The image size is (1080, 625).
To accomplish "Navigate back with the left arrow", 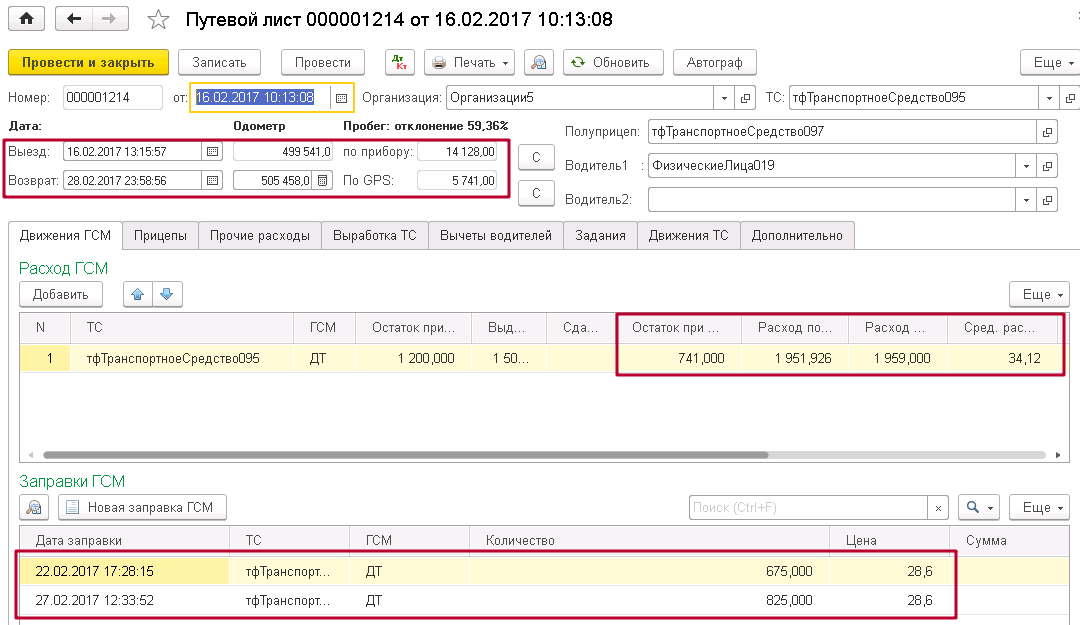I will coord(73,19).
